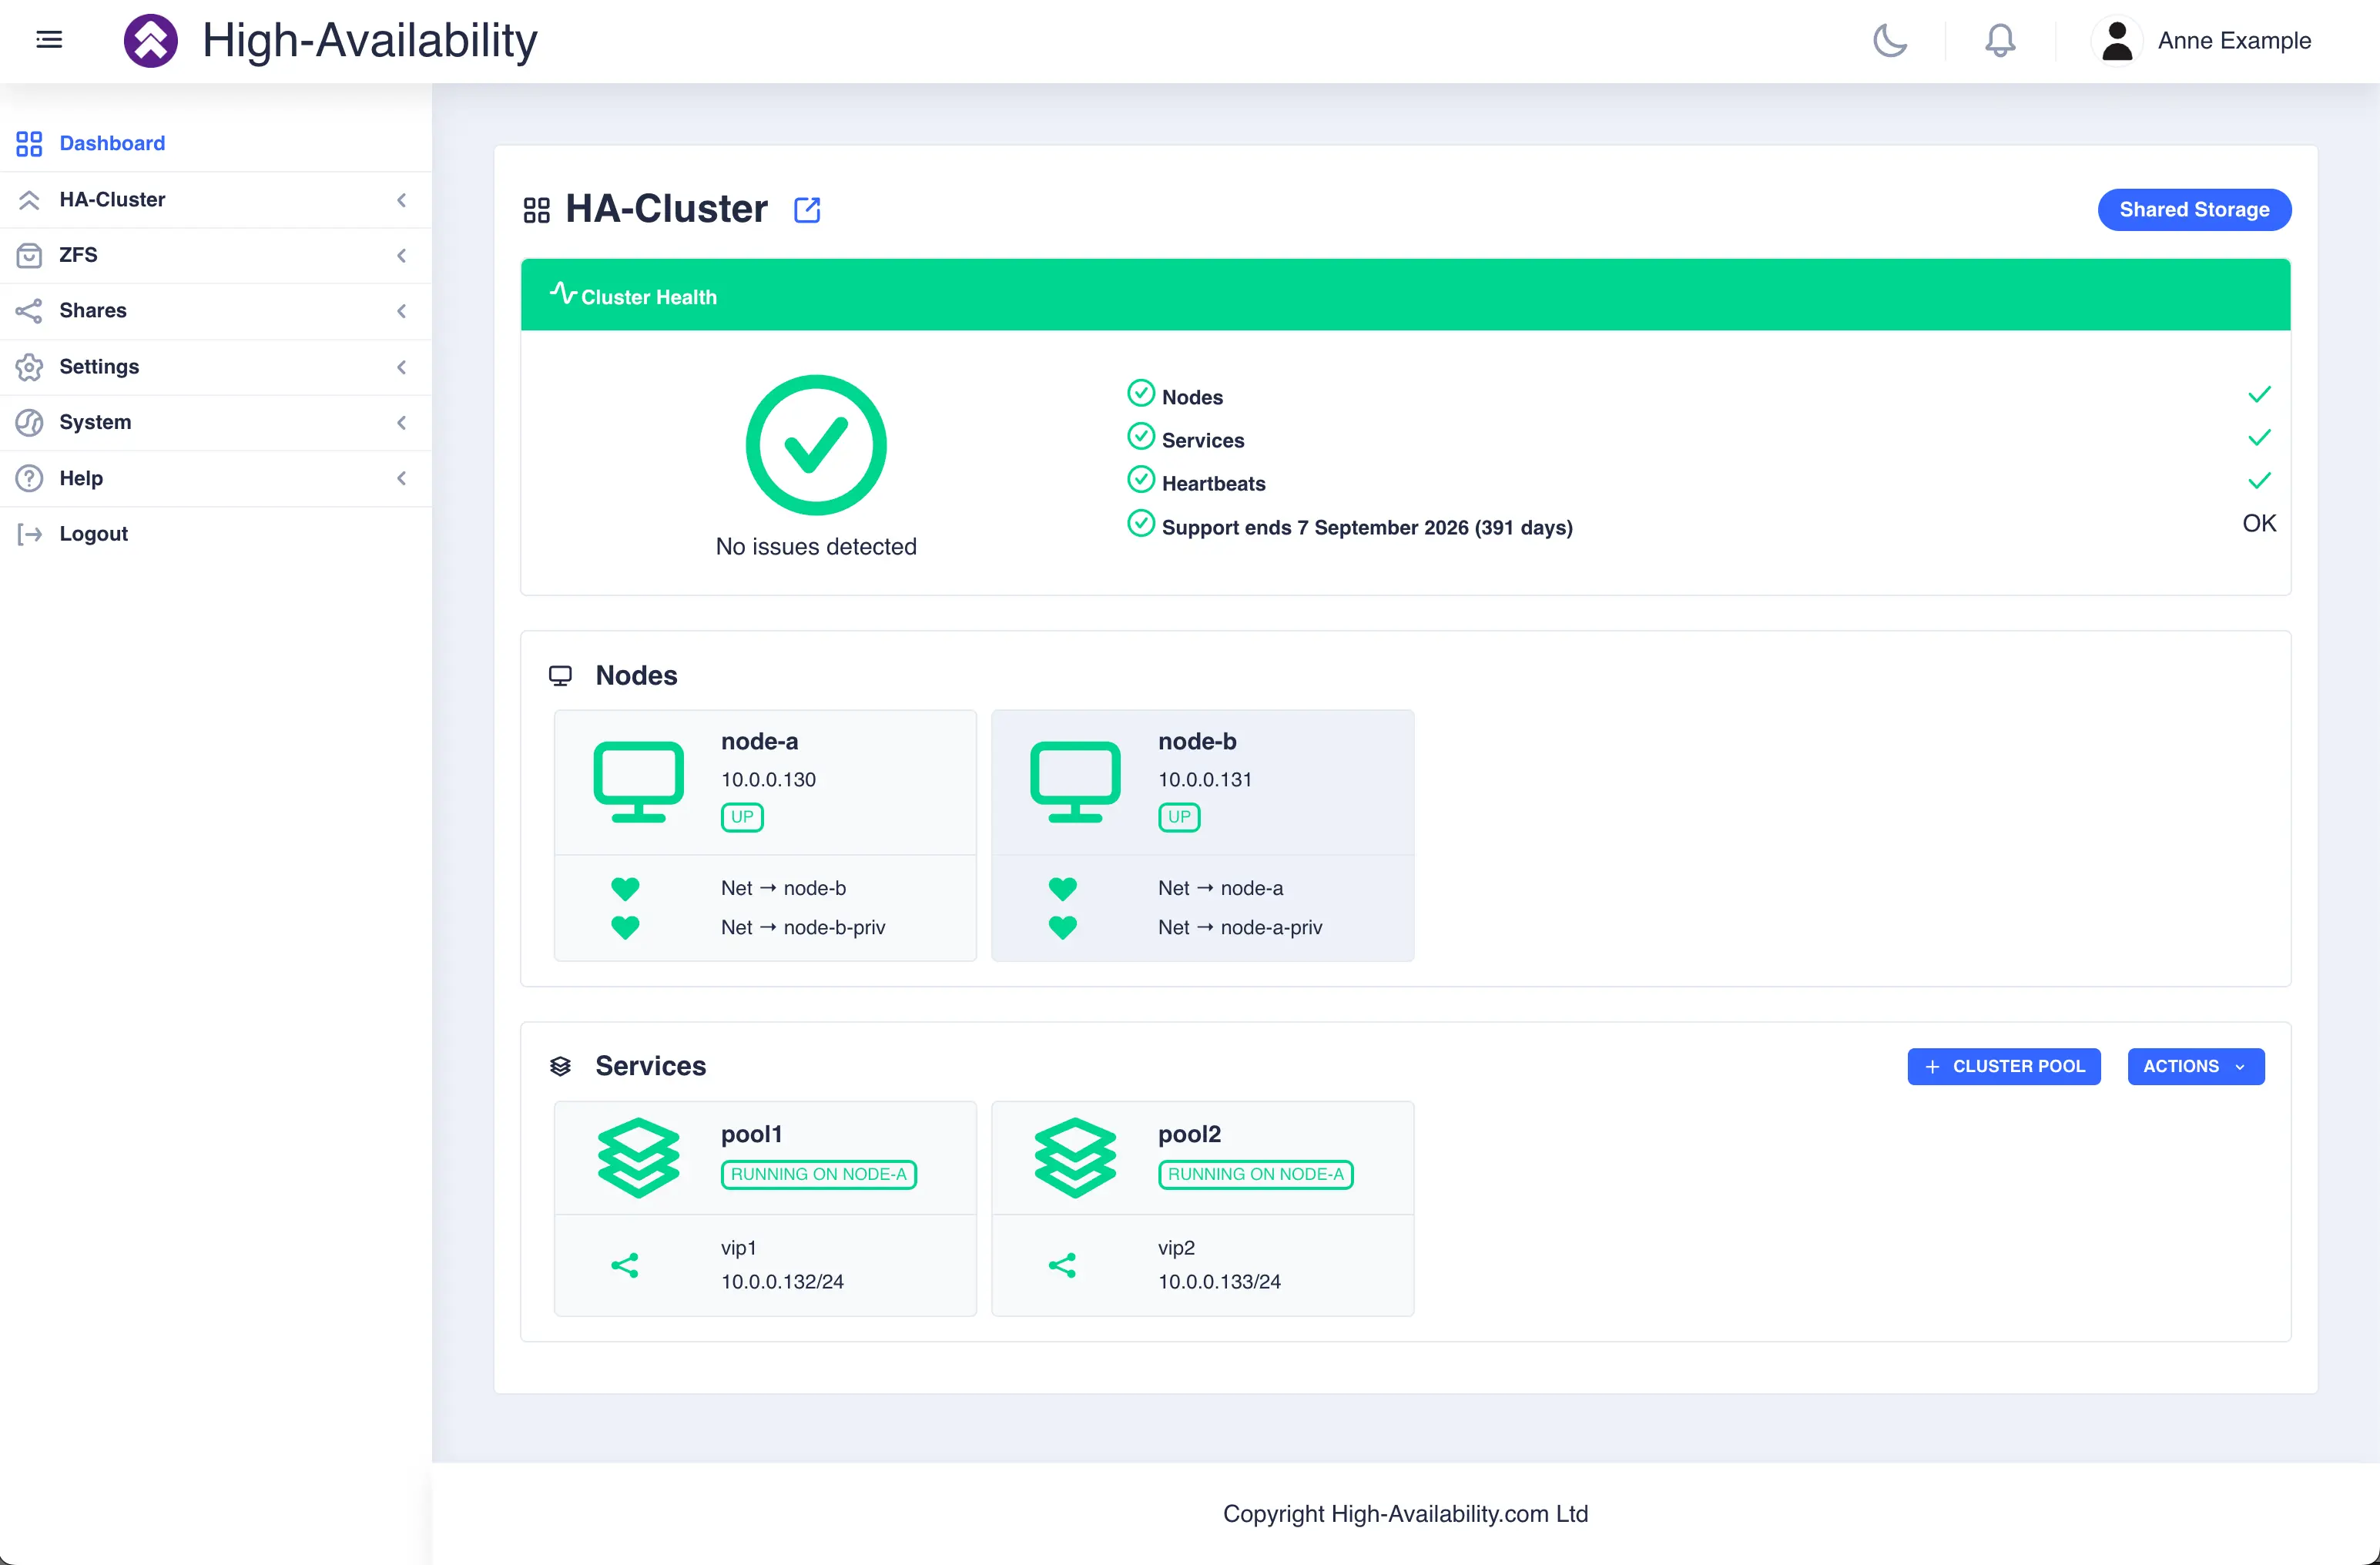Image resolution: width=2380 pixels, height=1565 pixels.
Task: Select Dashboard in the sidebar
Action: (x=111, y=143)
